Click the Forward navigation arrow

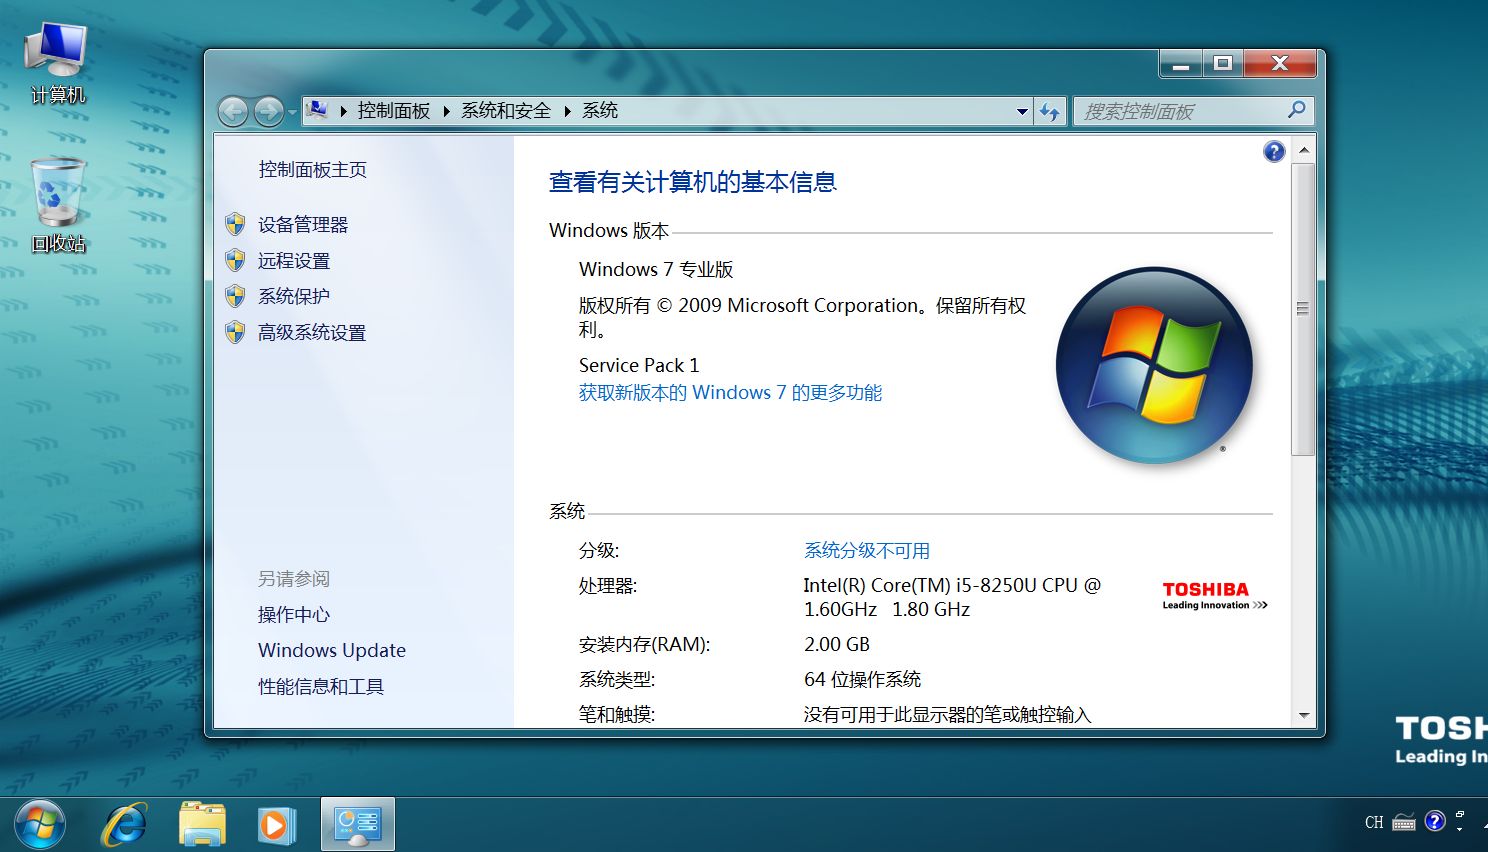pos(268,111)
